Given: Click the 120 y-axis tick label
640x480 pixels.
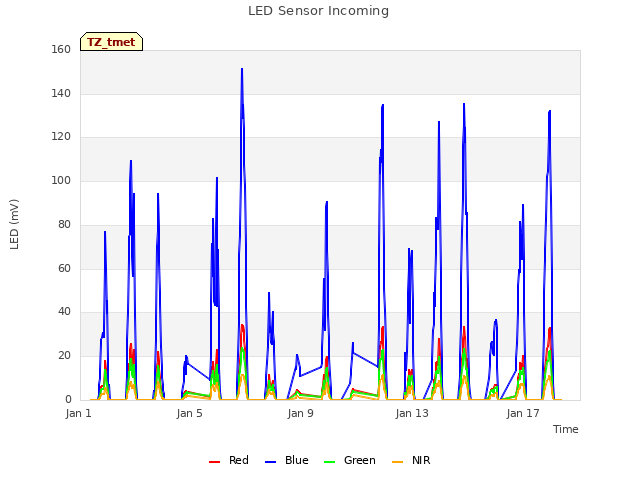Looking at the screenshot, I should click(x=61, y=137).
